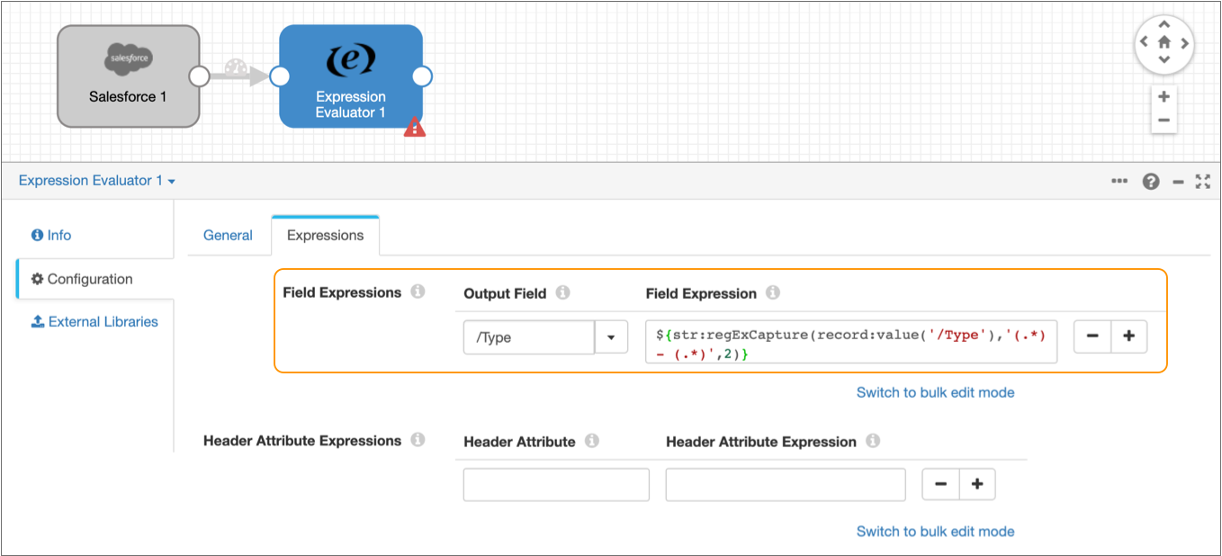Zoom out the canvas with minus
The image size is (1222, 556).
tap(1164, 120)
